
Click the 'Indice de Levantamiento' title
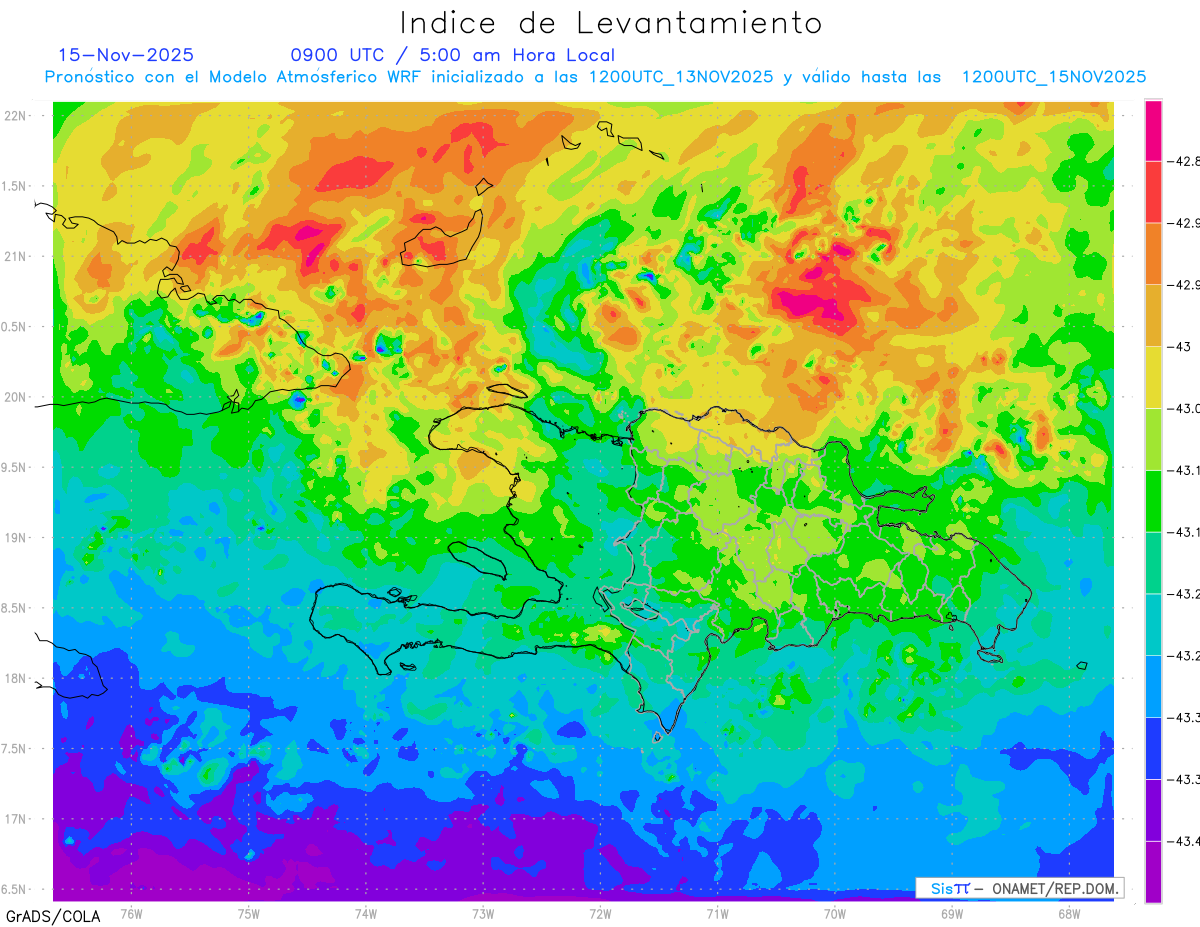pos(611,23)
